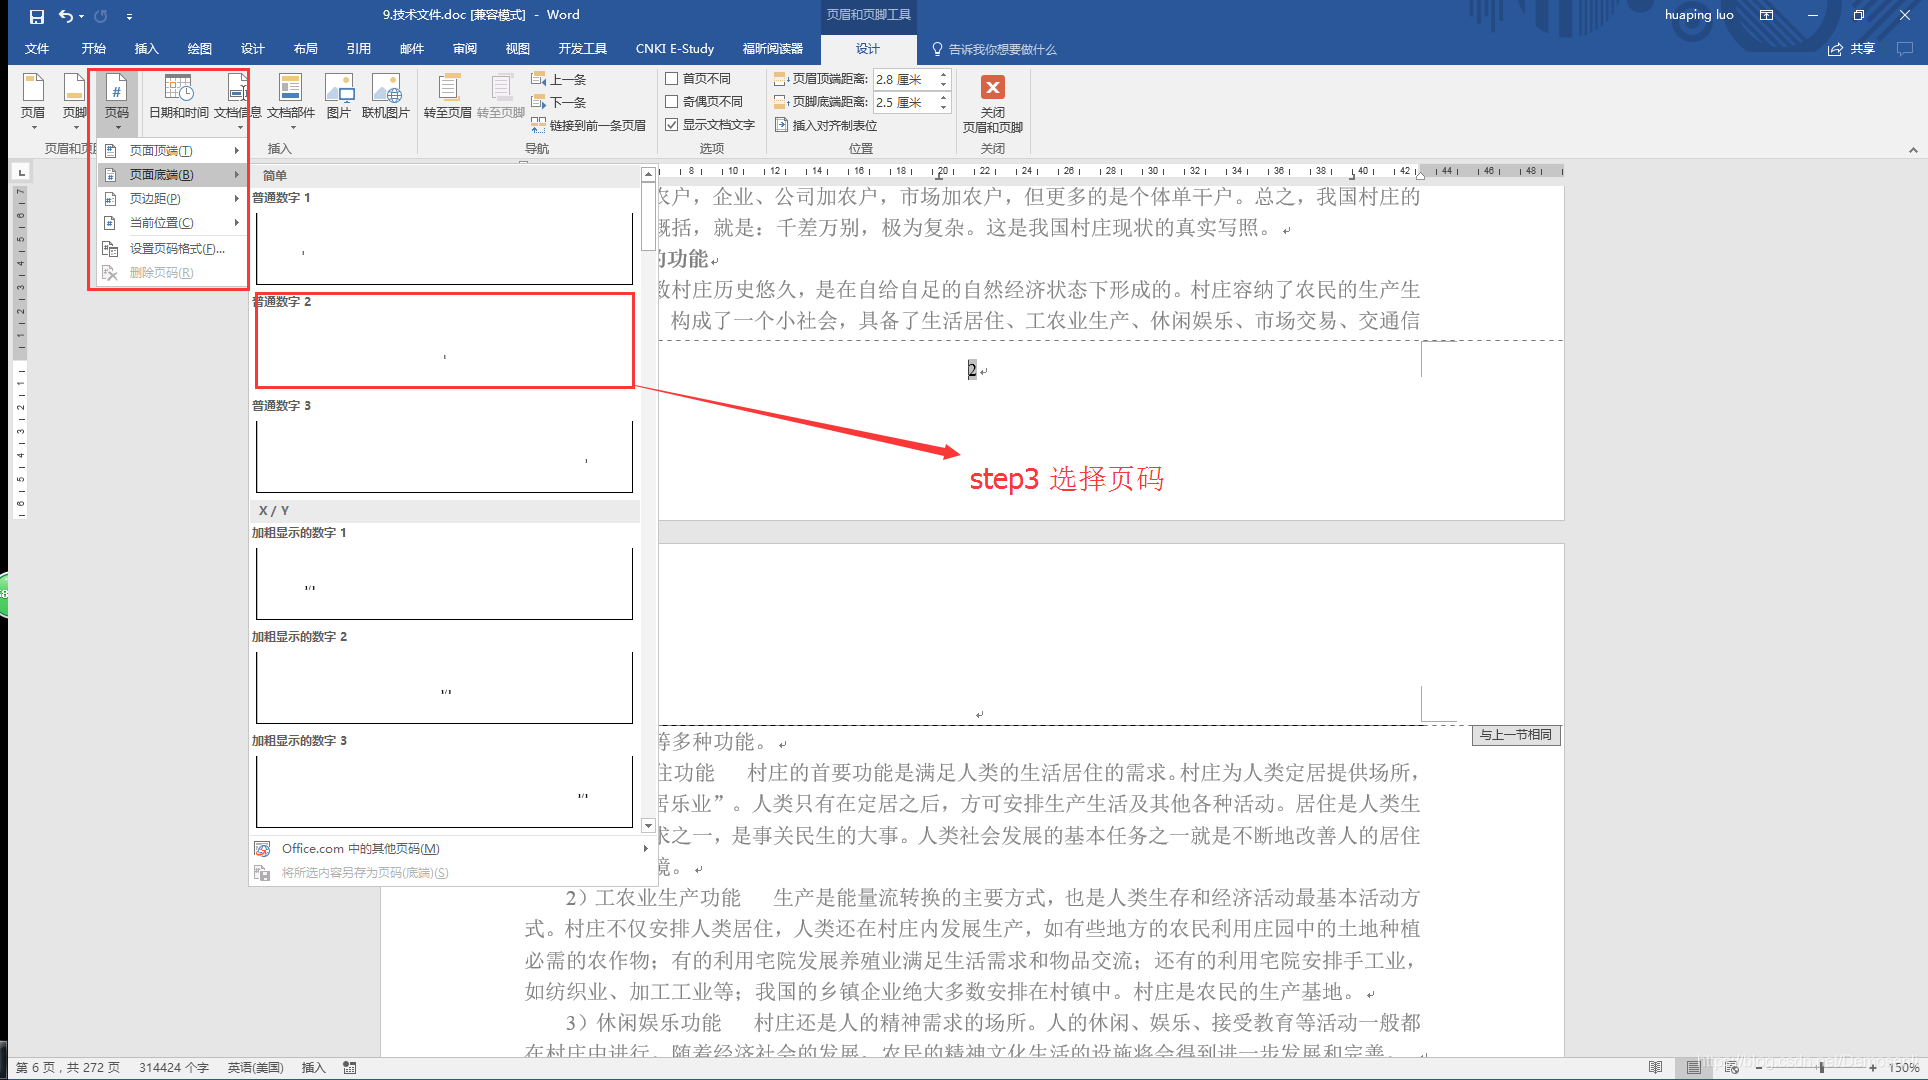Click 314424 个字 word count
The width and height of the screenshot is (1928, 1080).
174,1067
